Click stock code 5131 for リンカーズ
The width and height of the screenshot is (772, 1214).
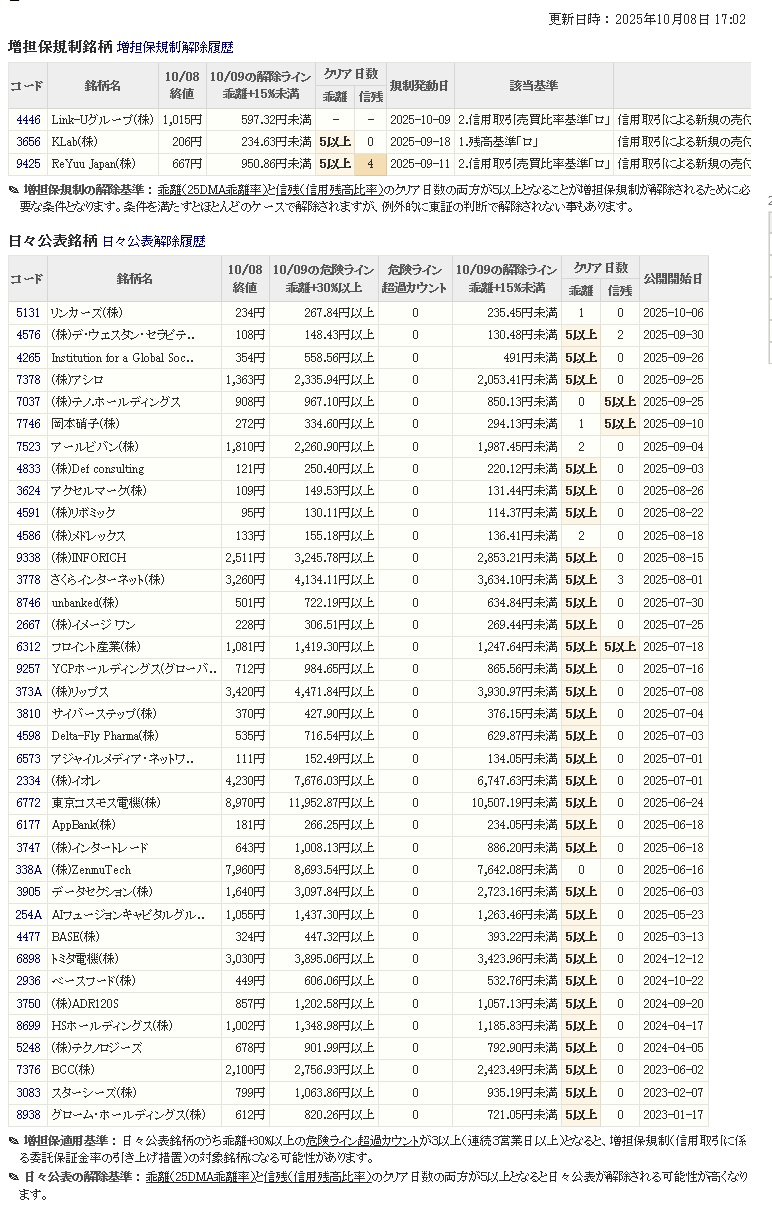(28, 313)
